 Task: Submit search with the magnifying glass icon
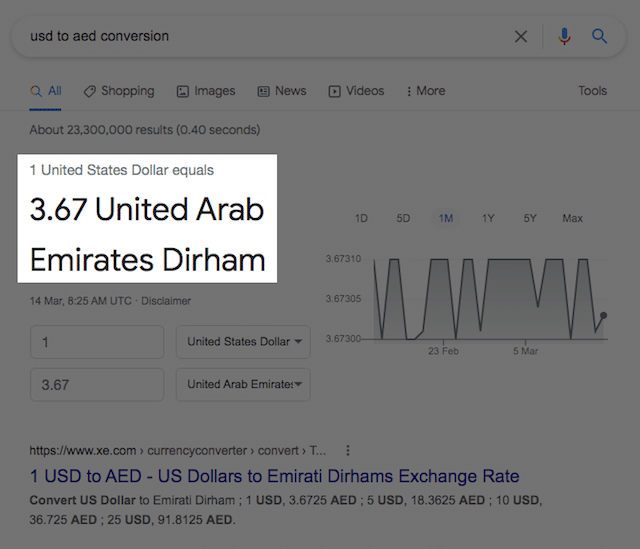[599, 36]
